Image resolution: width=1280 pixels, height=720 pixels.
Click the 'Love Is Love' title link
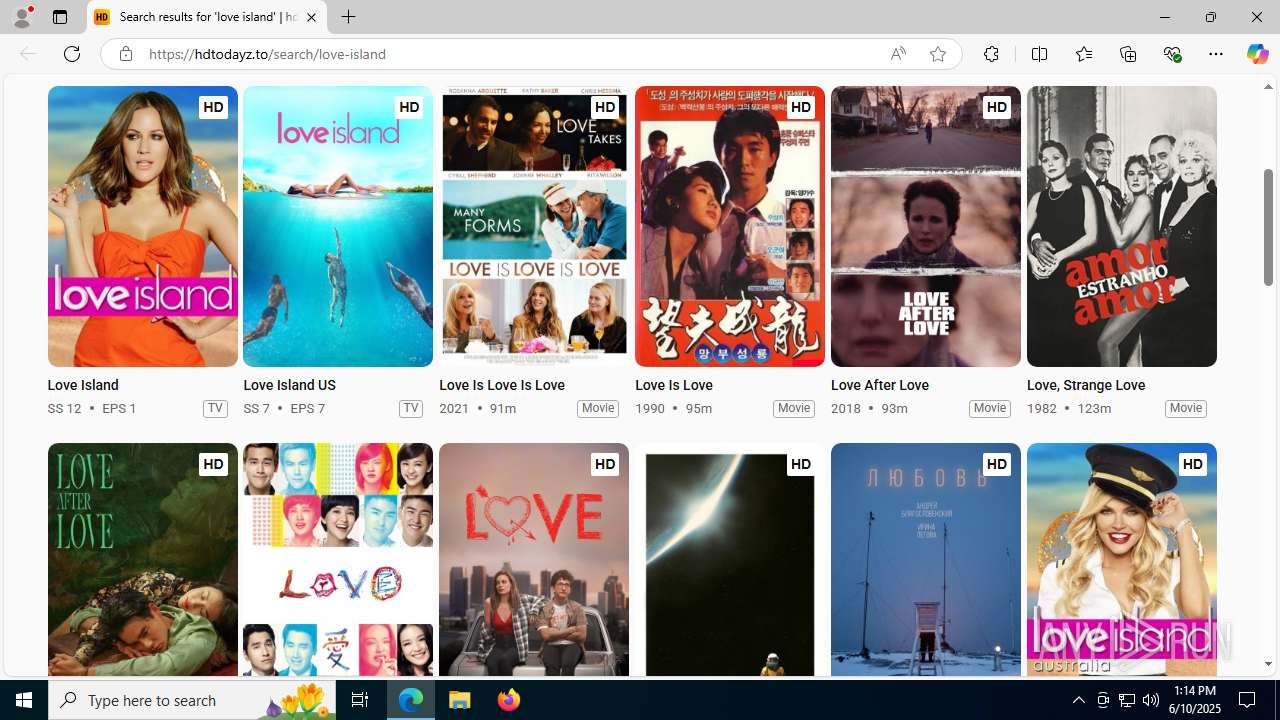click(x=674, y=385)
